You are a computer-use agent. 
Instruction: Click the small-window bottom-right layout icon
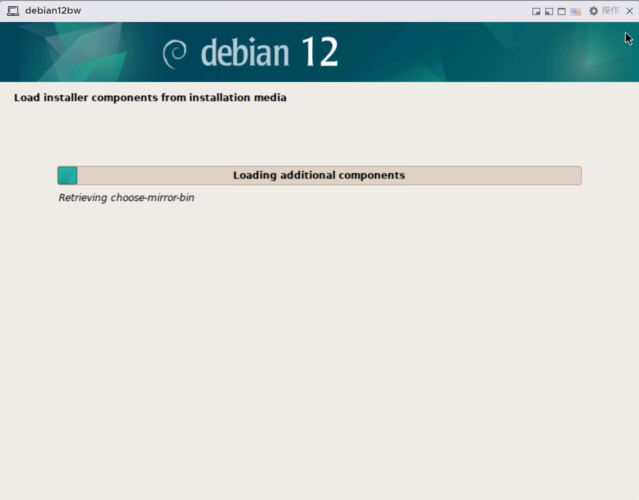point(537,11)
